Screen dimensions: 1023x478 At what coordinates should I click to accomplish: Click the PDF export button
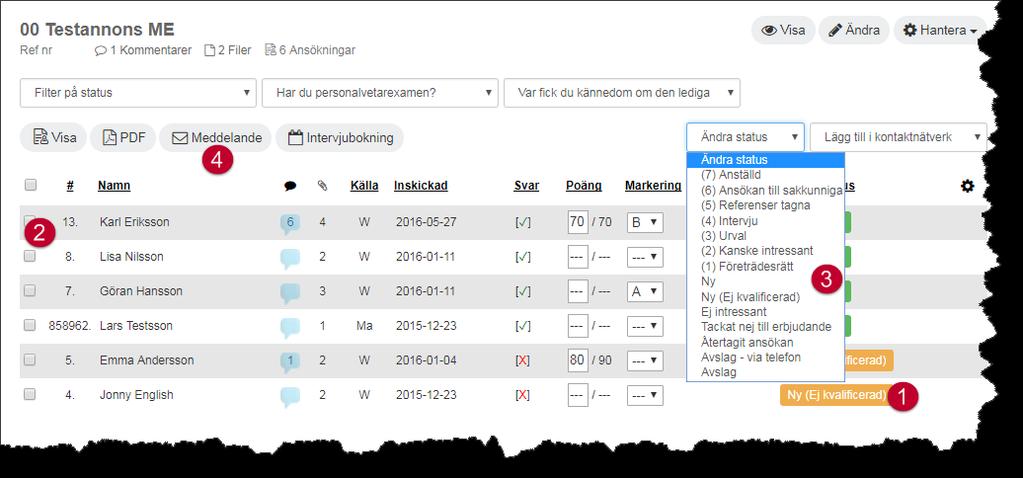123,138
